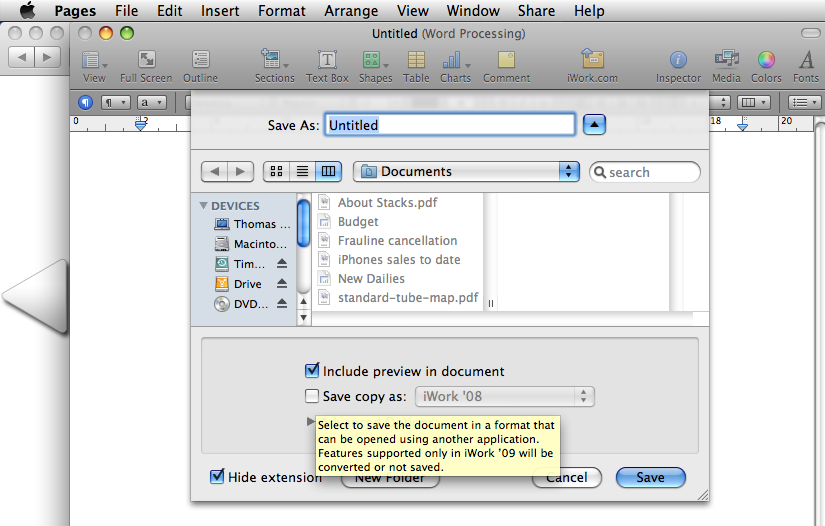Open the View toolbar menu in Pages

94,67
